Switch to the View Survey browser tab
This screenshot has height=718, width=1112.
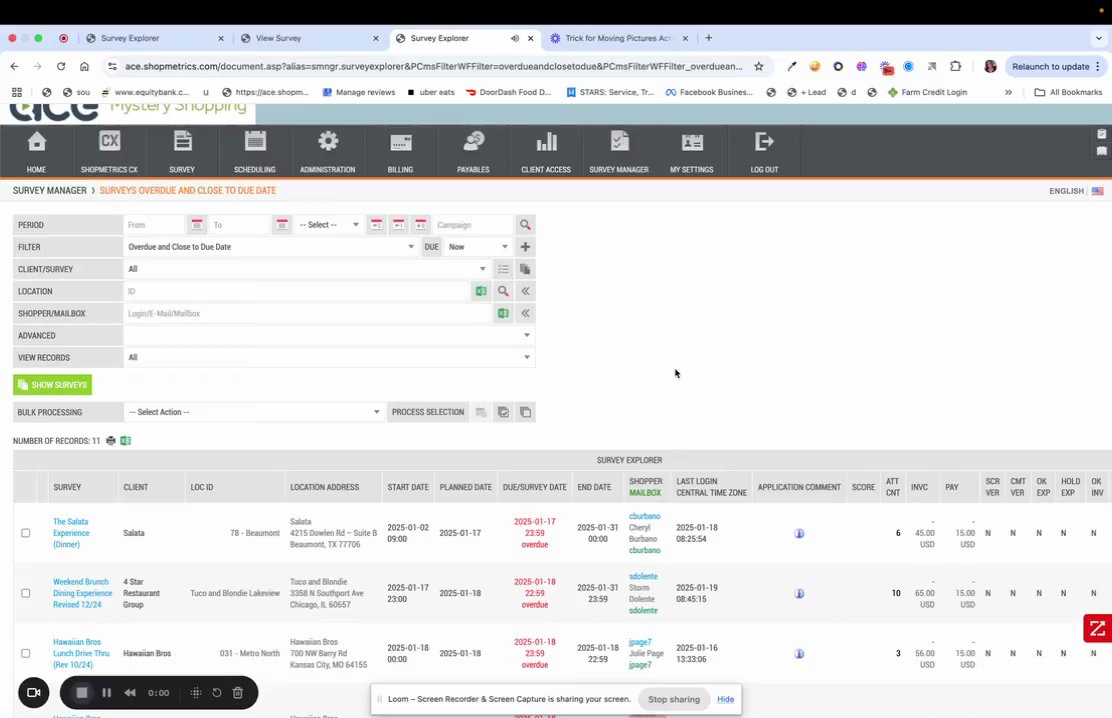(x=310, y=38)
